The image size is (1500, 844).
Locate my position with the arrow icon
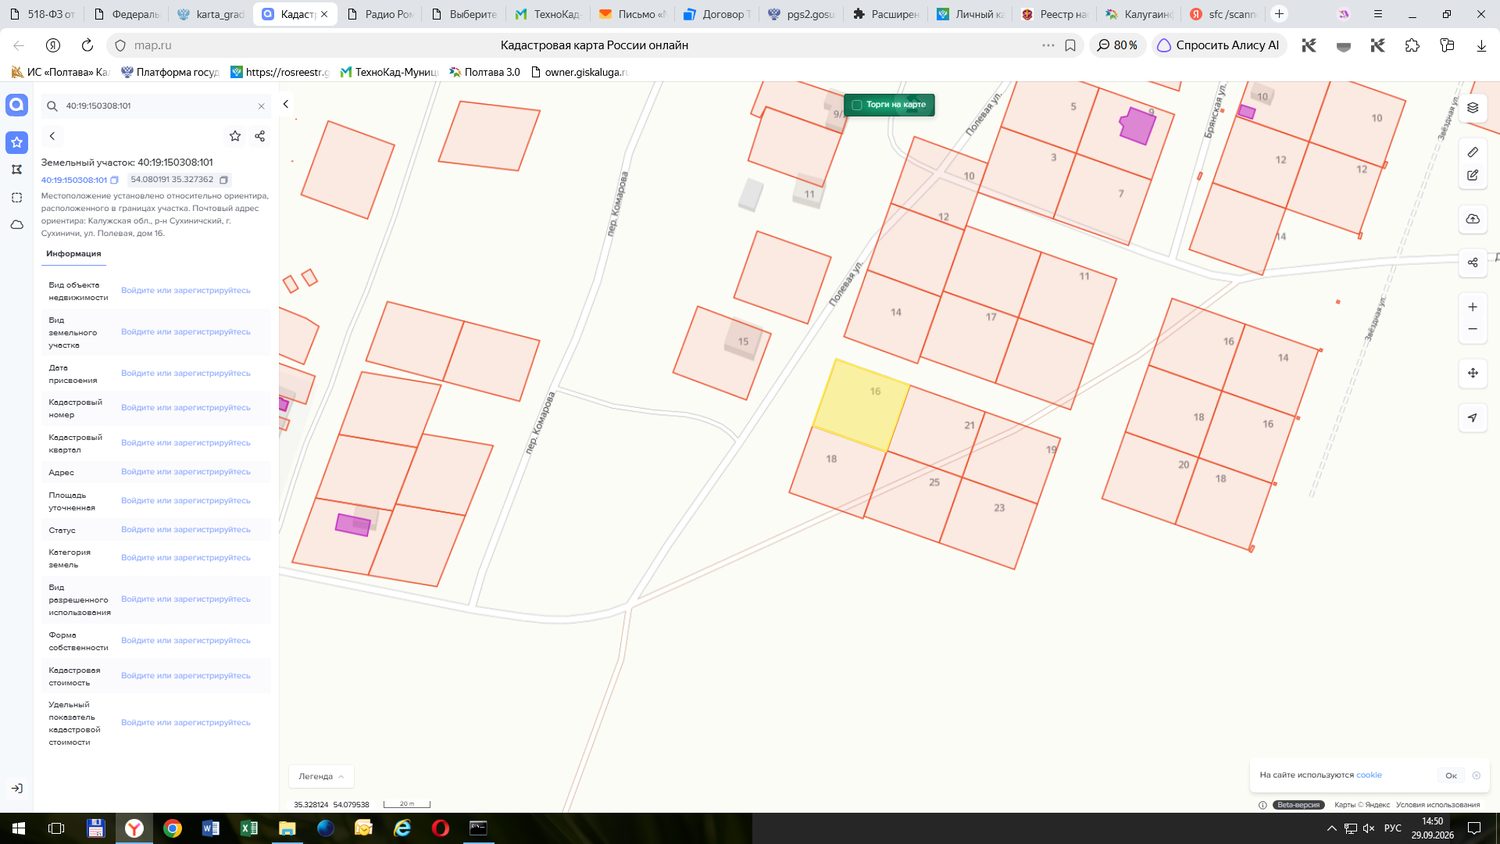(1473, 418)
